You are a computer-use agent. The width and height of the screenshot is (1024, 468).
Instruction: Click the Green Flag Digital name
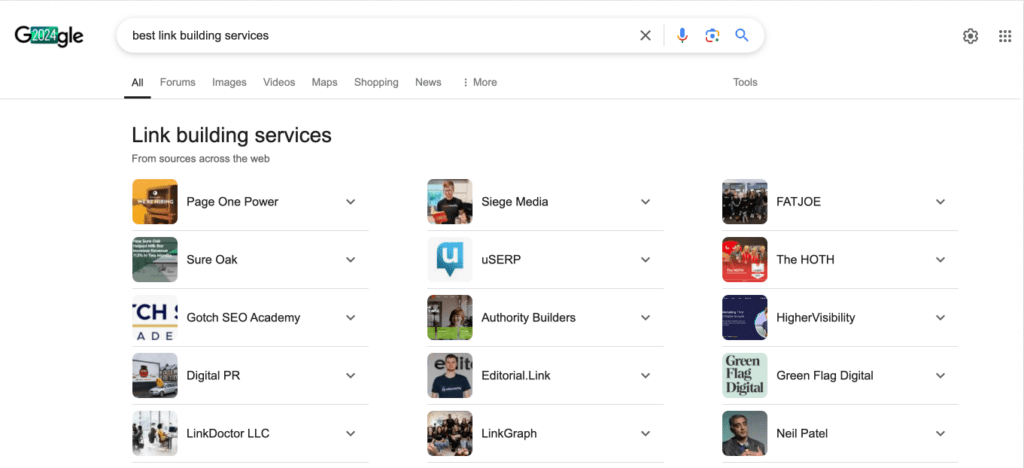click(825, 375)
